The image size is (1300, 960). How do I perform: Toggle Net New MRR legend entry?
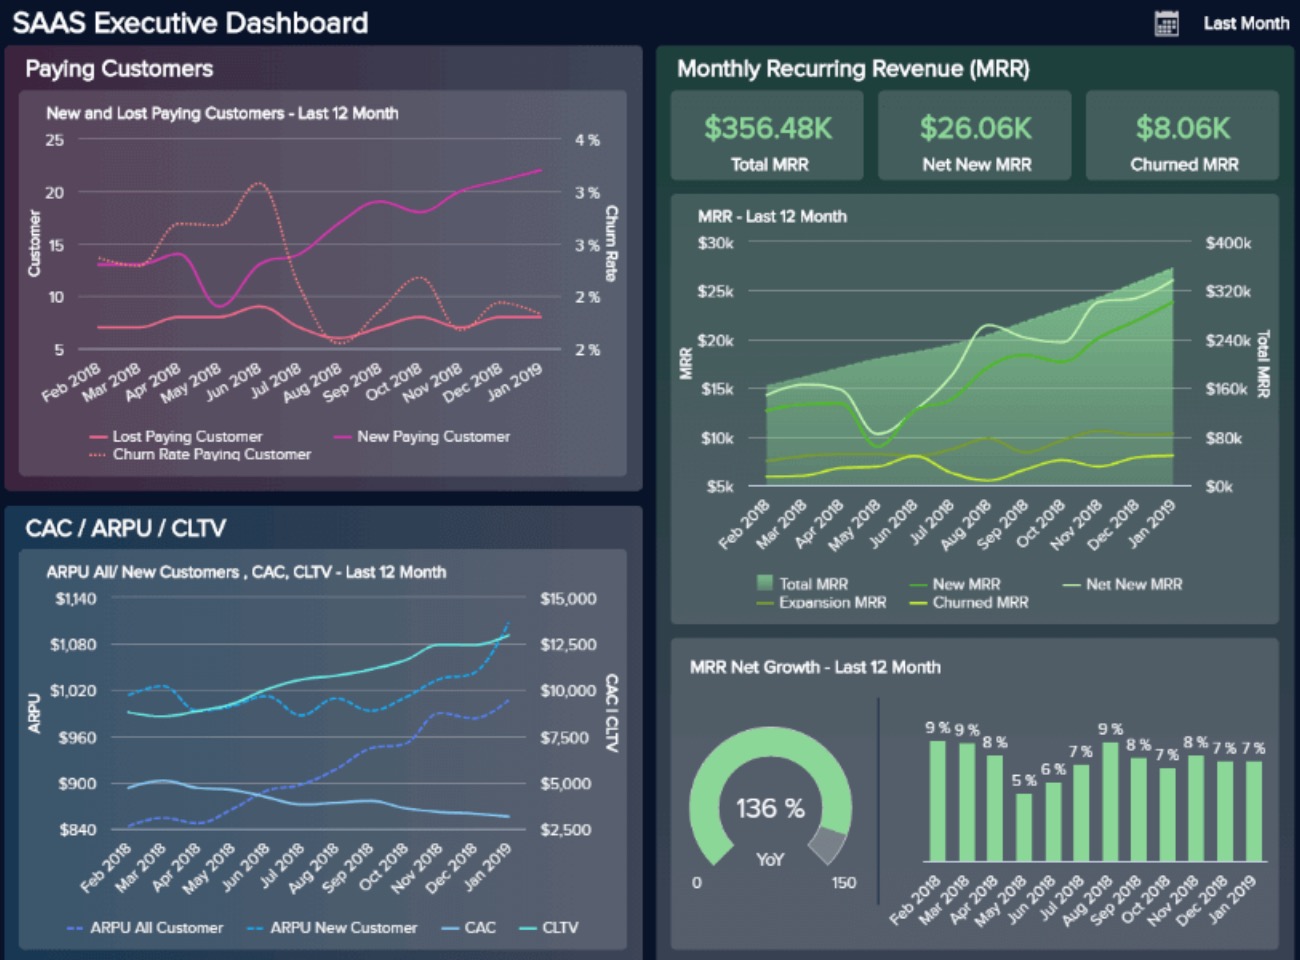pyautogui.click(x=1122, y=584)
